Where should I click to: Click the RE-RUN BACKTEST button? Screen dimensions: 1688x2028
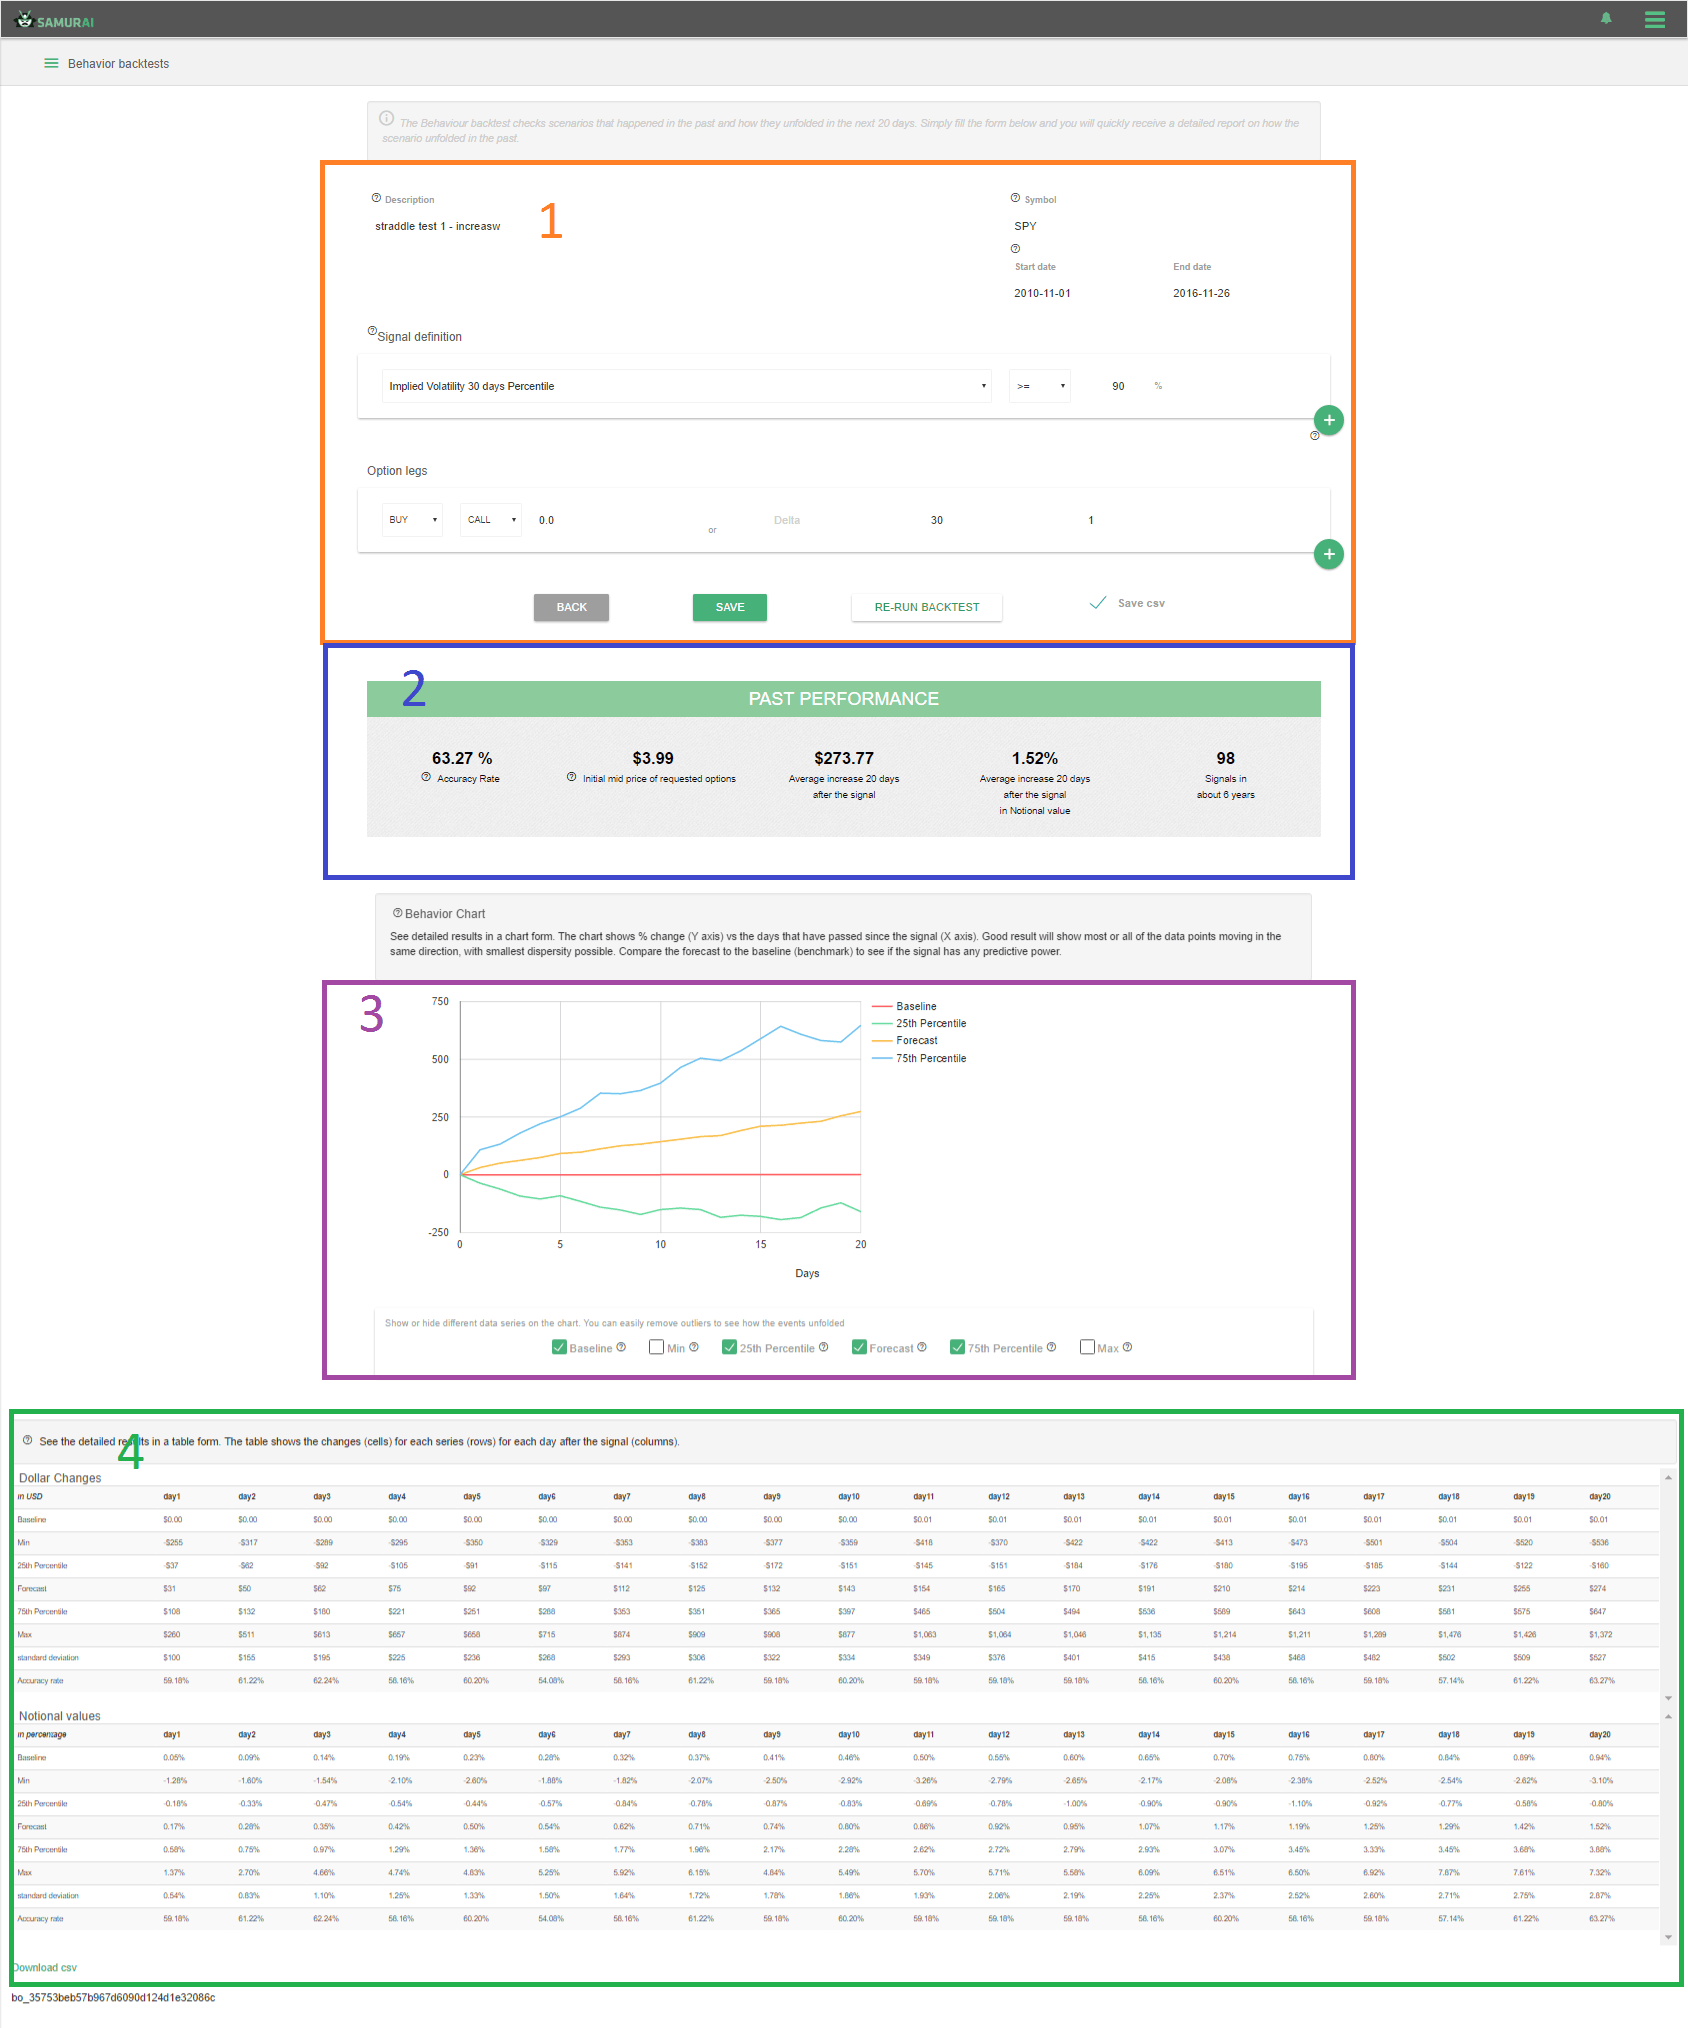927,607
